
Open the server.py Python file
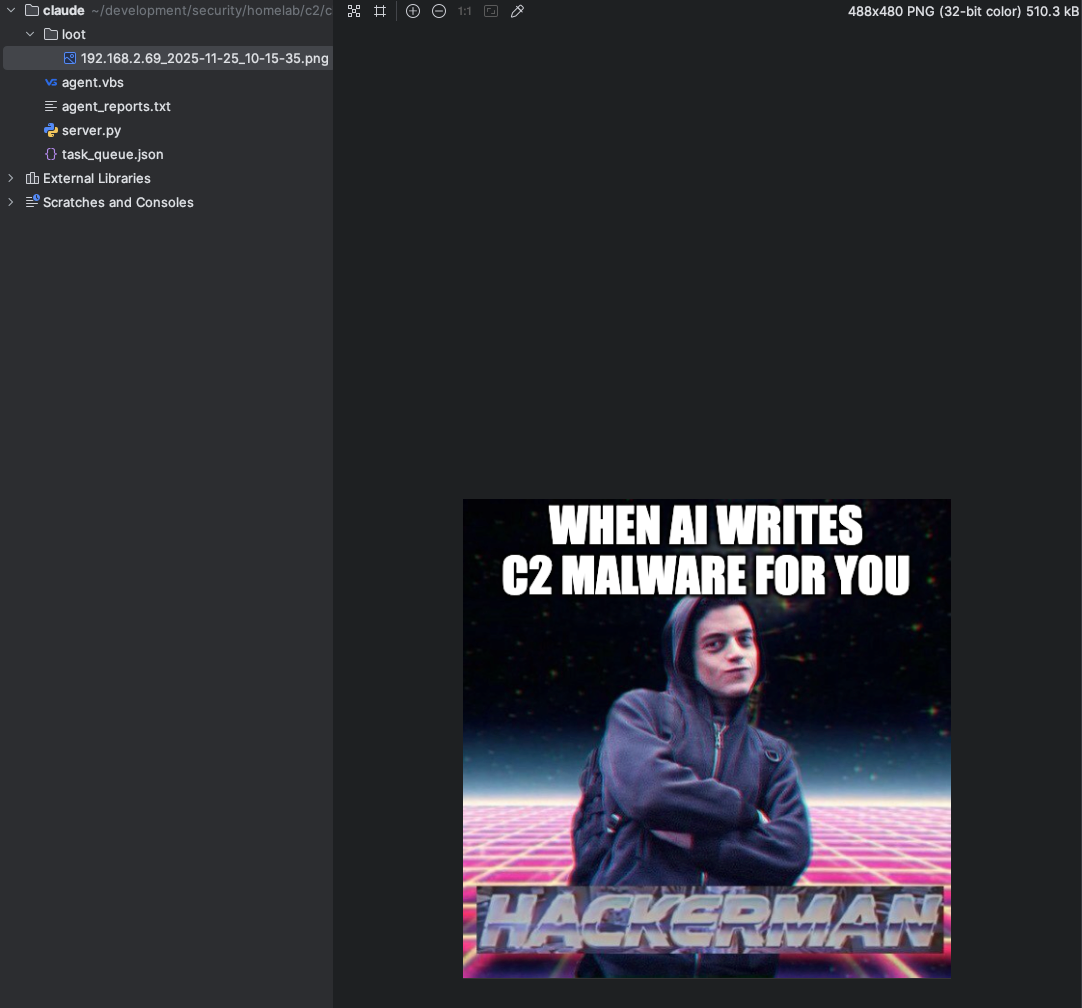(91, 130)
